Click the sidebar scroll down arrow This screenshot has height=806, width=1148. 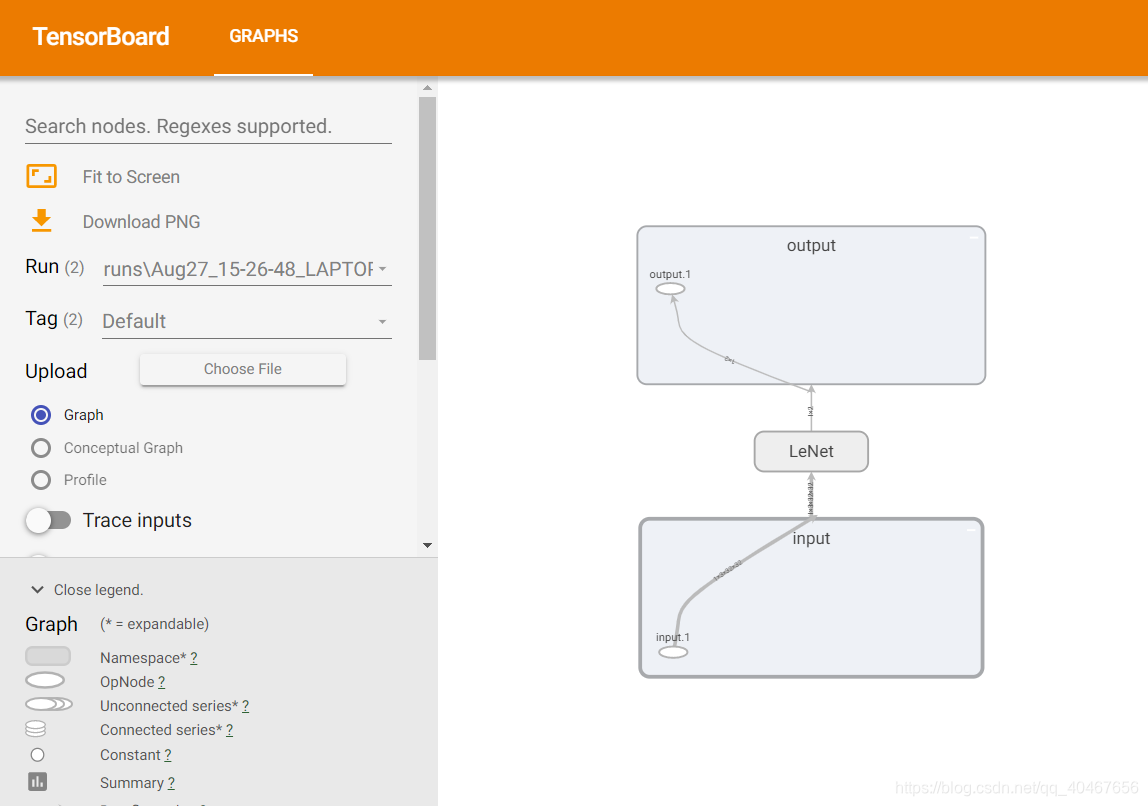(428, 545)
